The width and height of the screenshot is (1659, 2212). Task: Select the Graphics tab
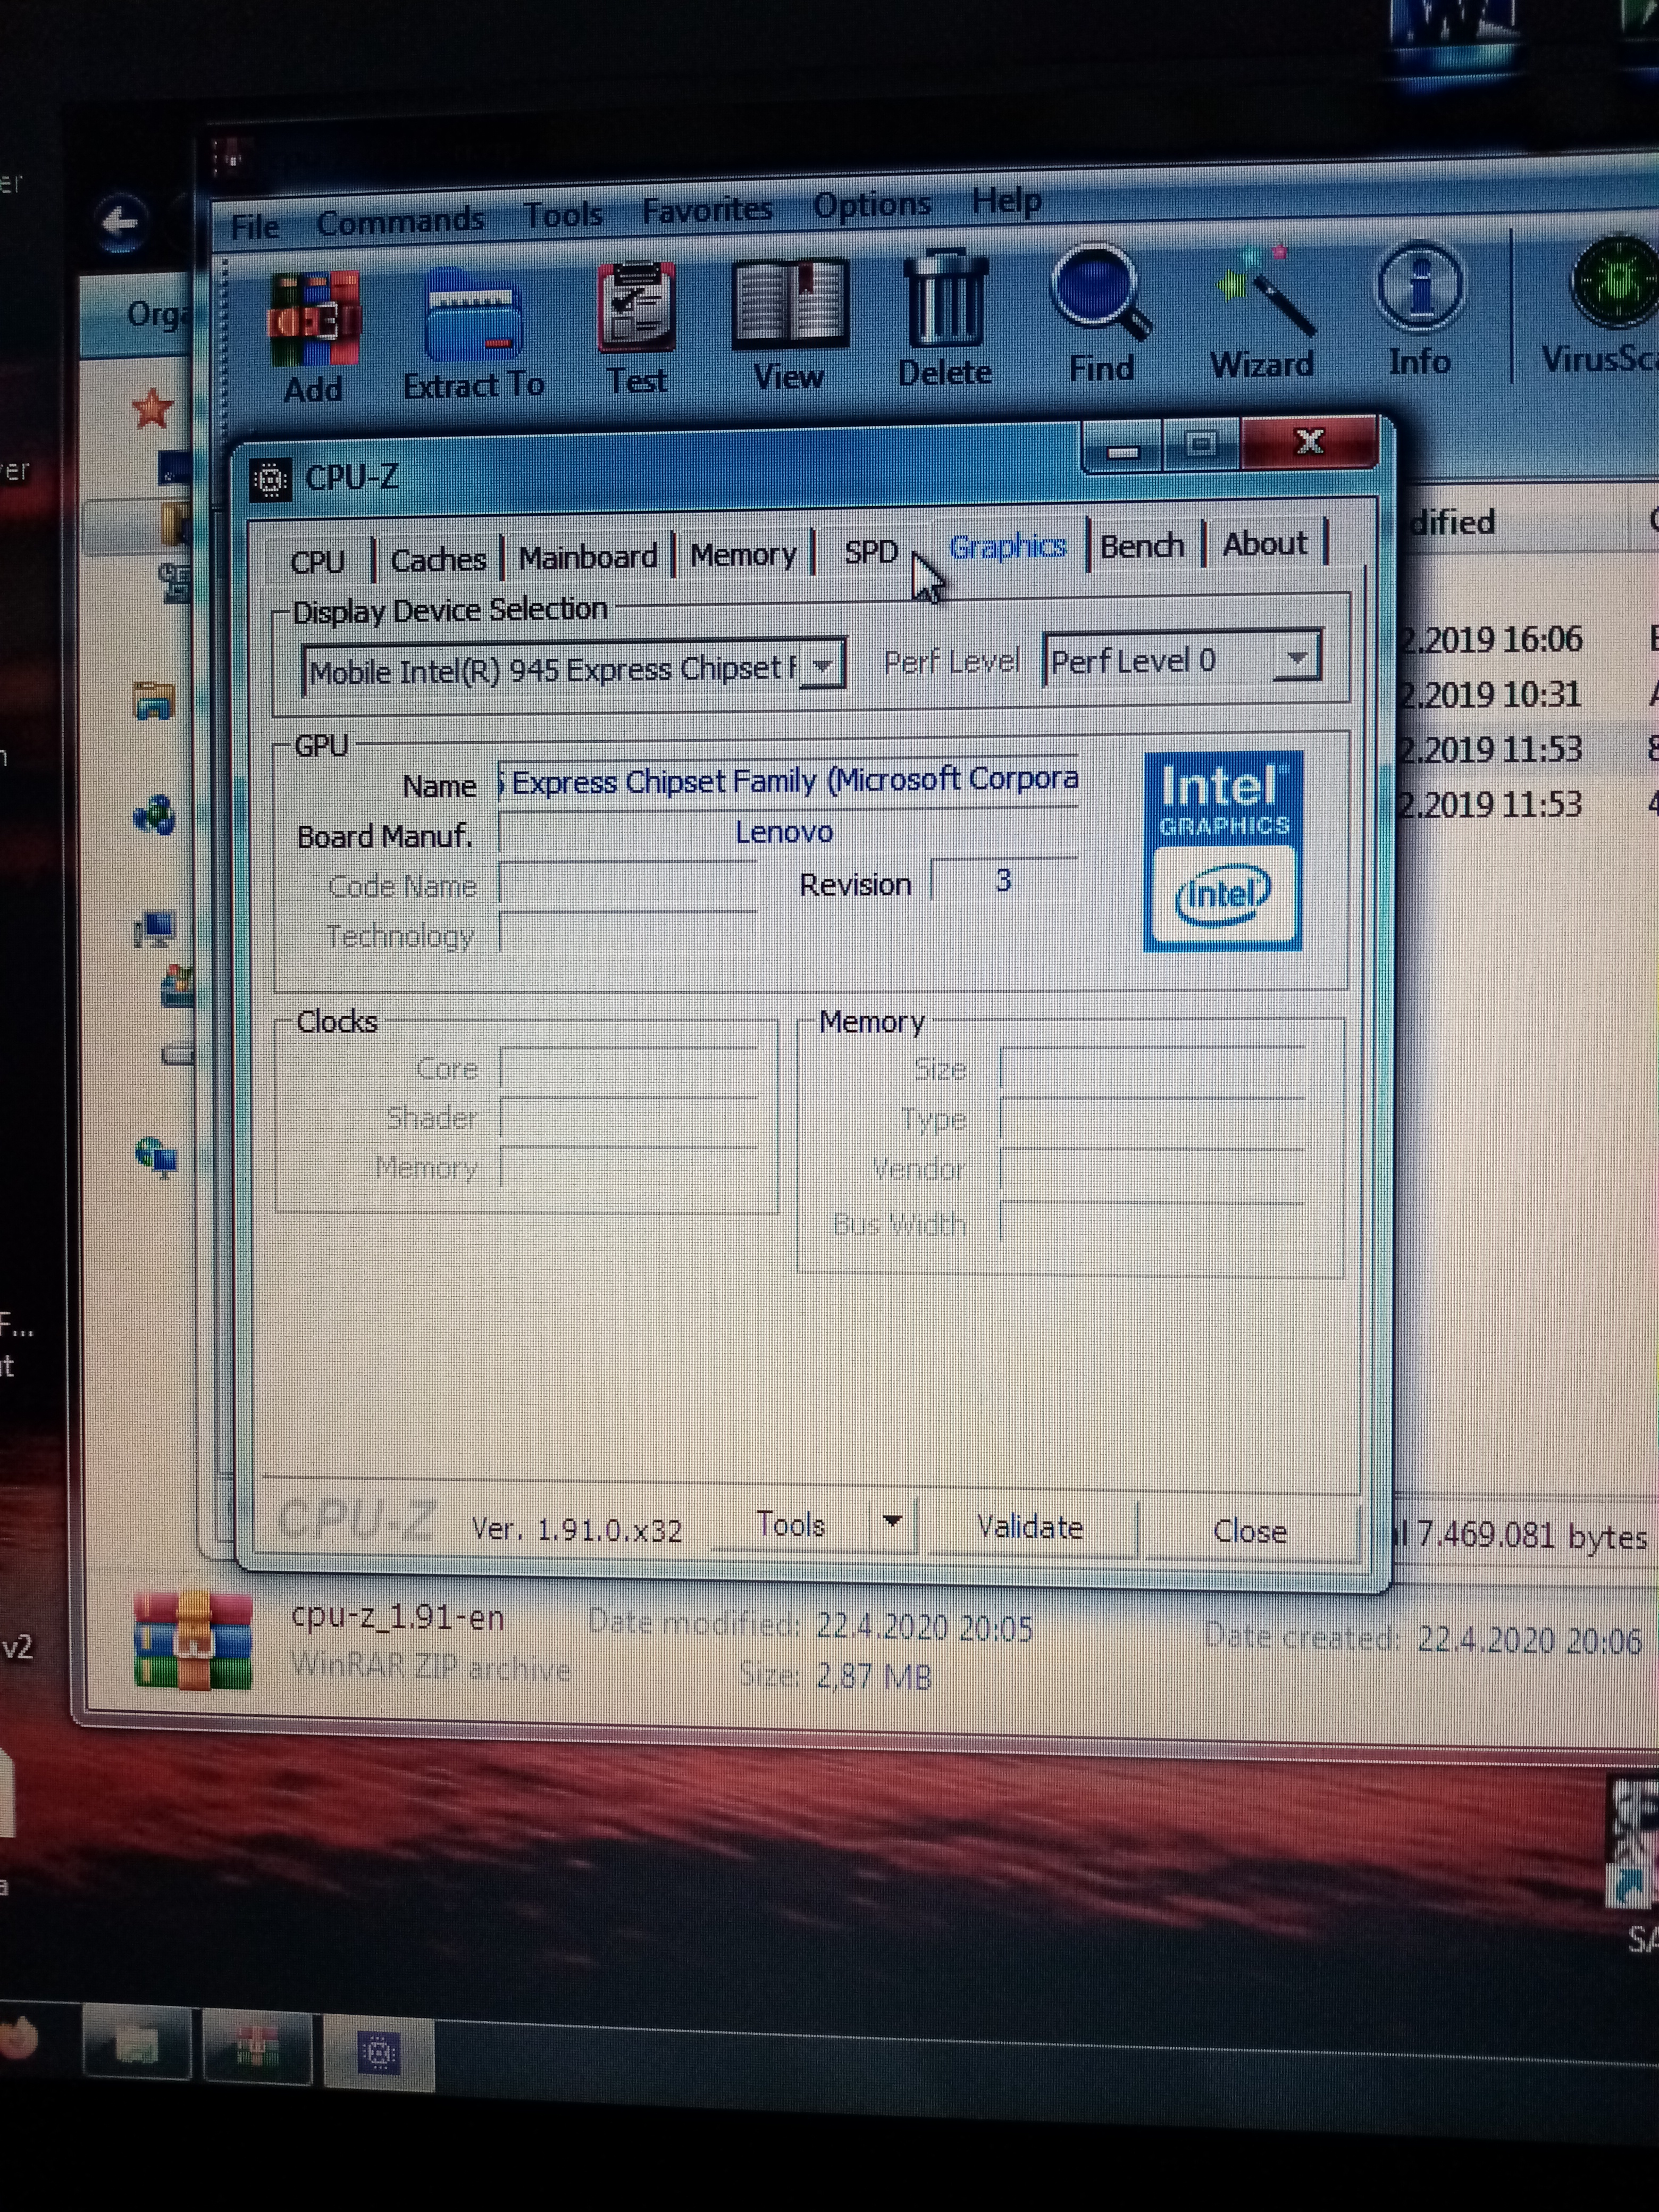pos(1008,547)
